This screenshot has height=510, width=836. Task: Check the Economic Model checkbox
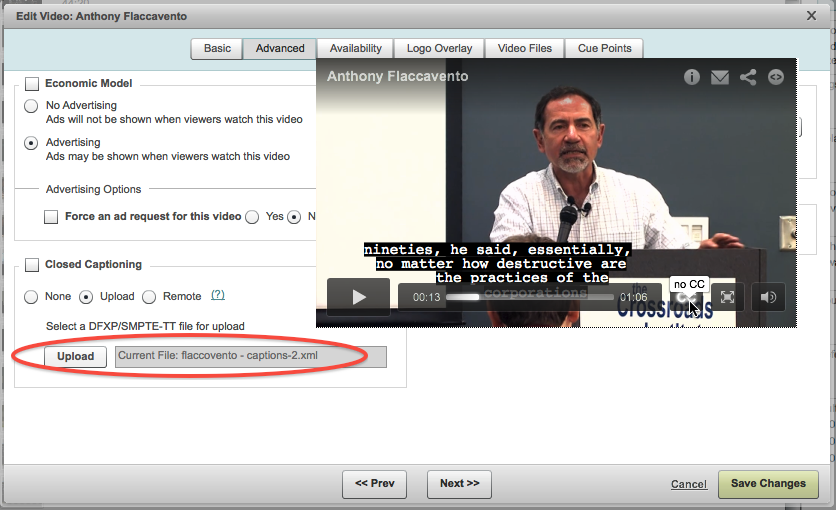tap(32, 84)
